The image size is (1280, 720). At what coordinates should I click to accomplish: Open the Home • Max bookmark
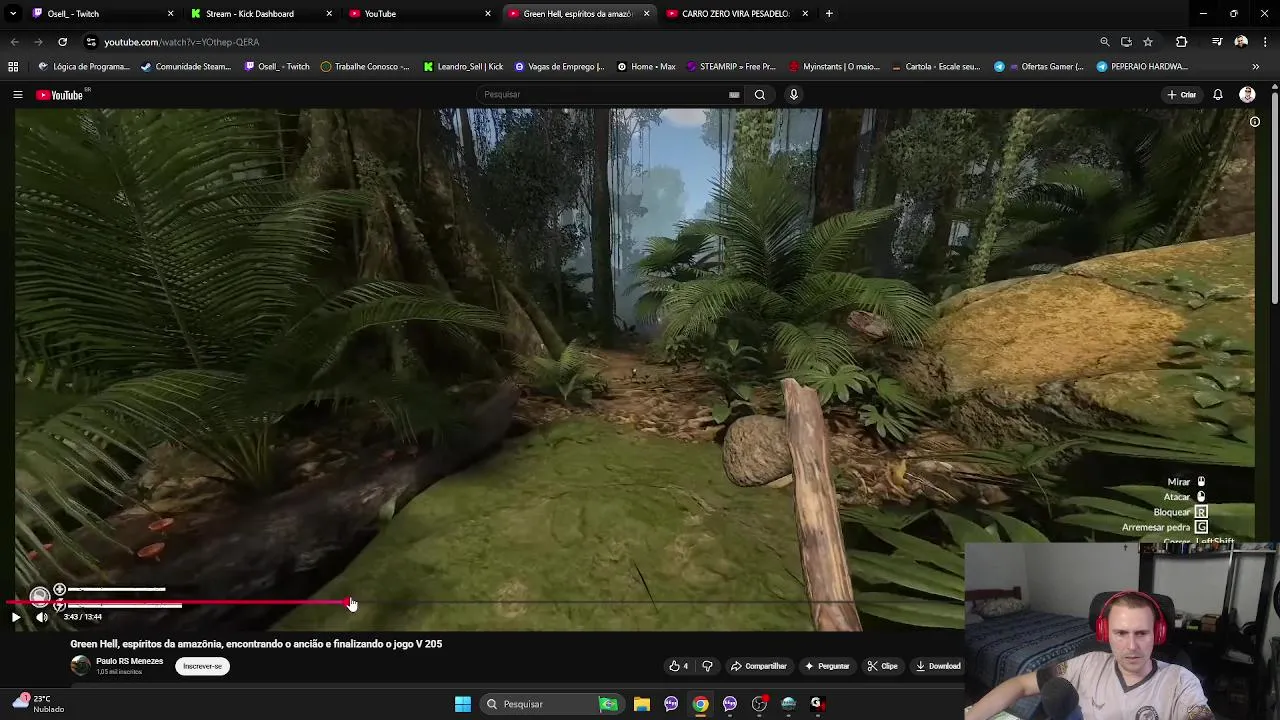tap(646, 67)
